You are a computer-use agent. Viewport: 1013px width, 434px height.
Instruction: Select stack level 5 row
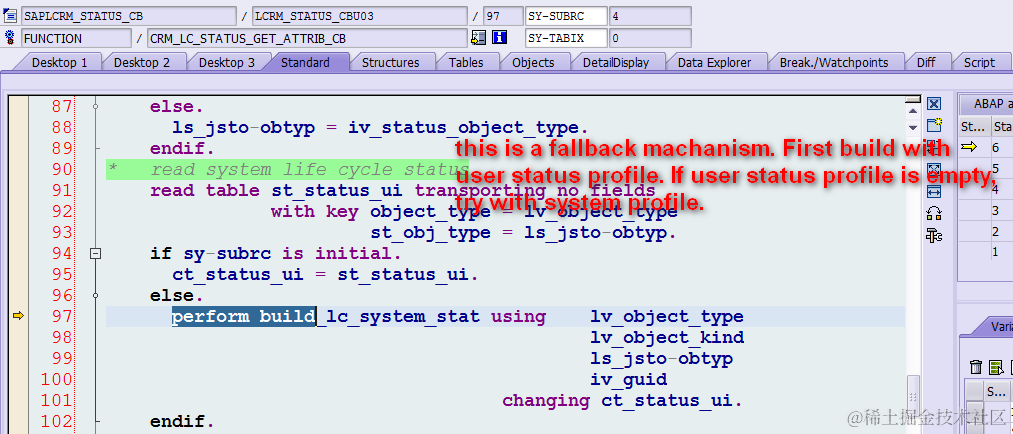pos(985,169)
